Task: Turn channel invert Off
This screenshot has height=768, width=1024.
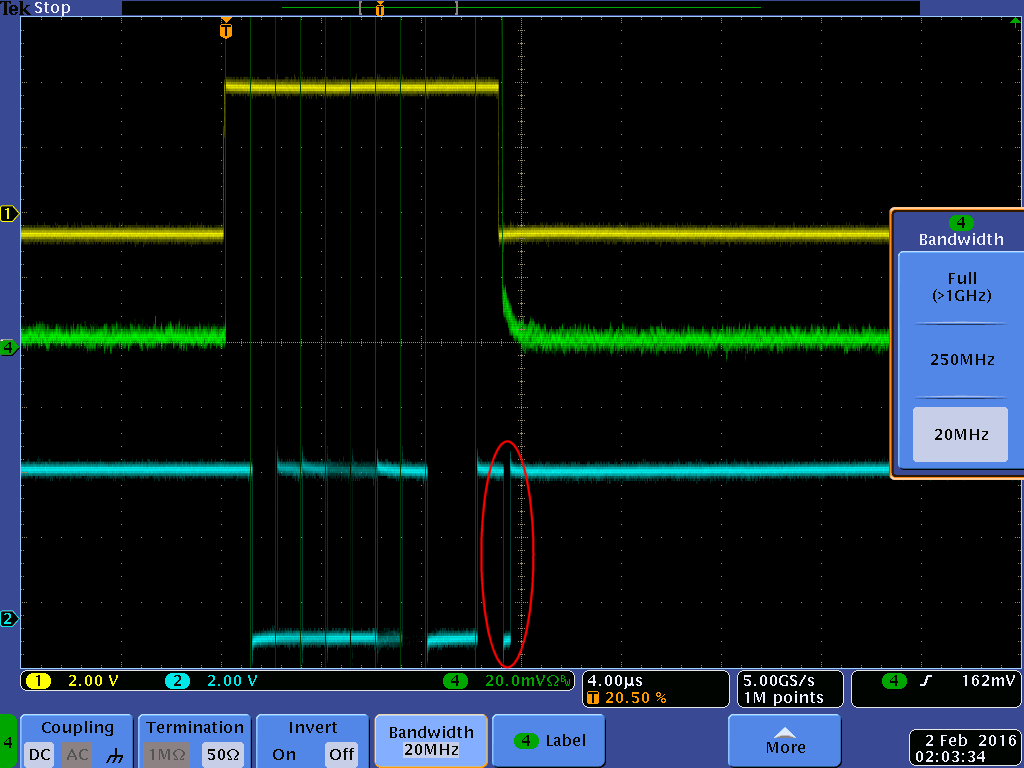Action: pyautogui.click(x=341, y=754)
